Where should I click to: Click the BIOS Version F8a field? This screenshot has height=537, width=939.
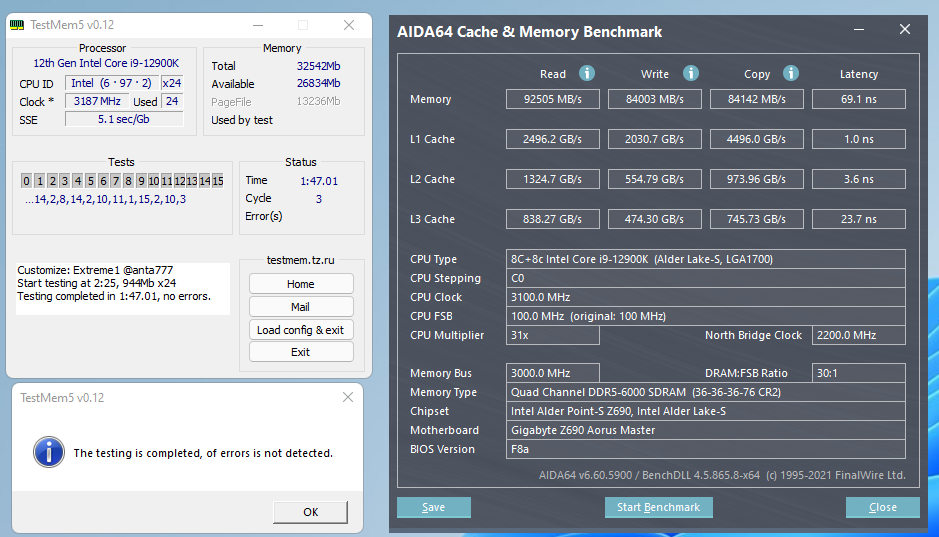coord(705,449)
